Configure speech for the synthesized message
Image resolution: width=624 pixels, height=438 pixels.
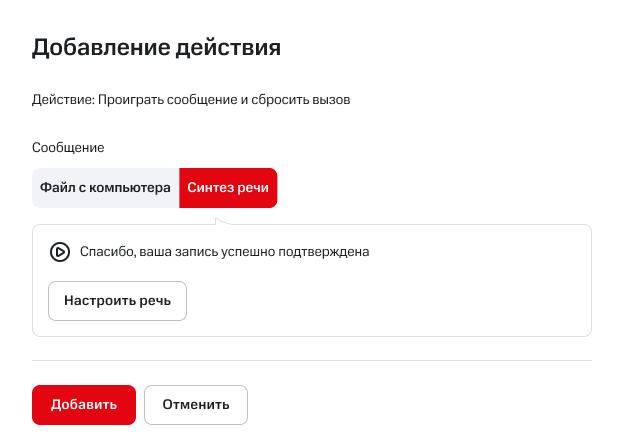[117, 300]
